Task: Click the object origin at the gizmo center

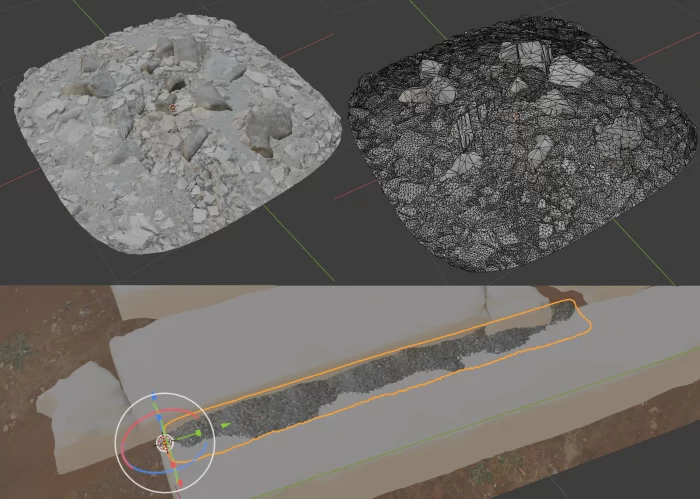Action: tap(163, 441)
